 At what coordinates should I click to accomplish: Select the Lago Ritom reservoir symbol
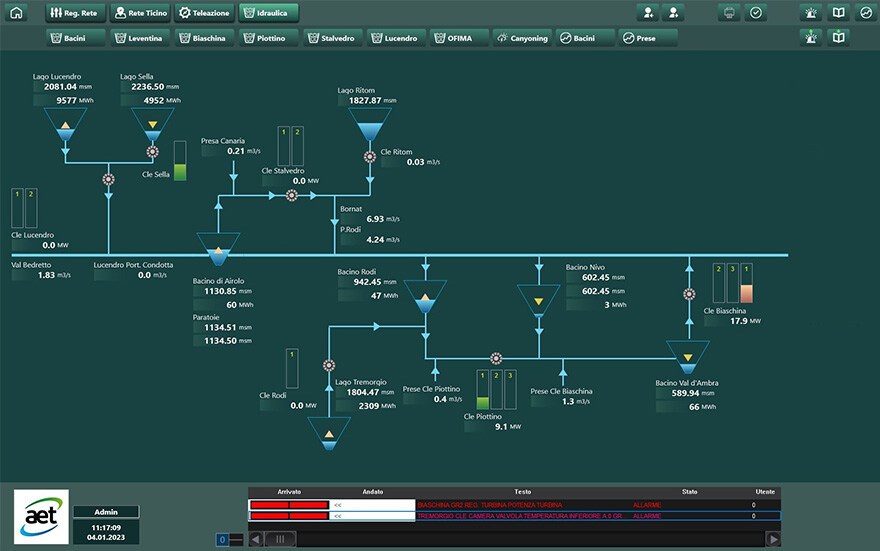370,123
